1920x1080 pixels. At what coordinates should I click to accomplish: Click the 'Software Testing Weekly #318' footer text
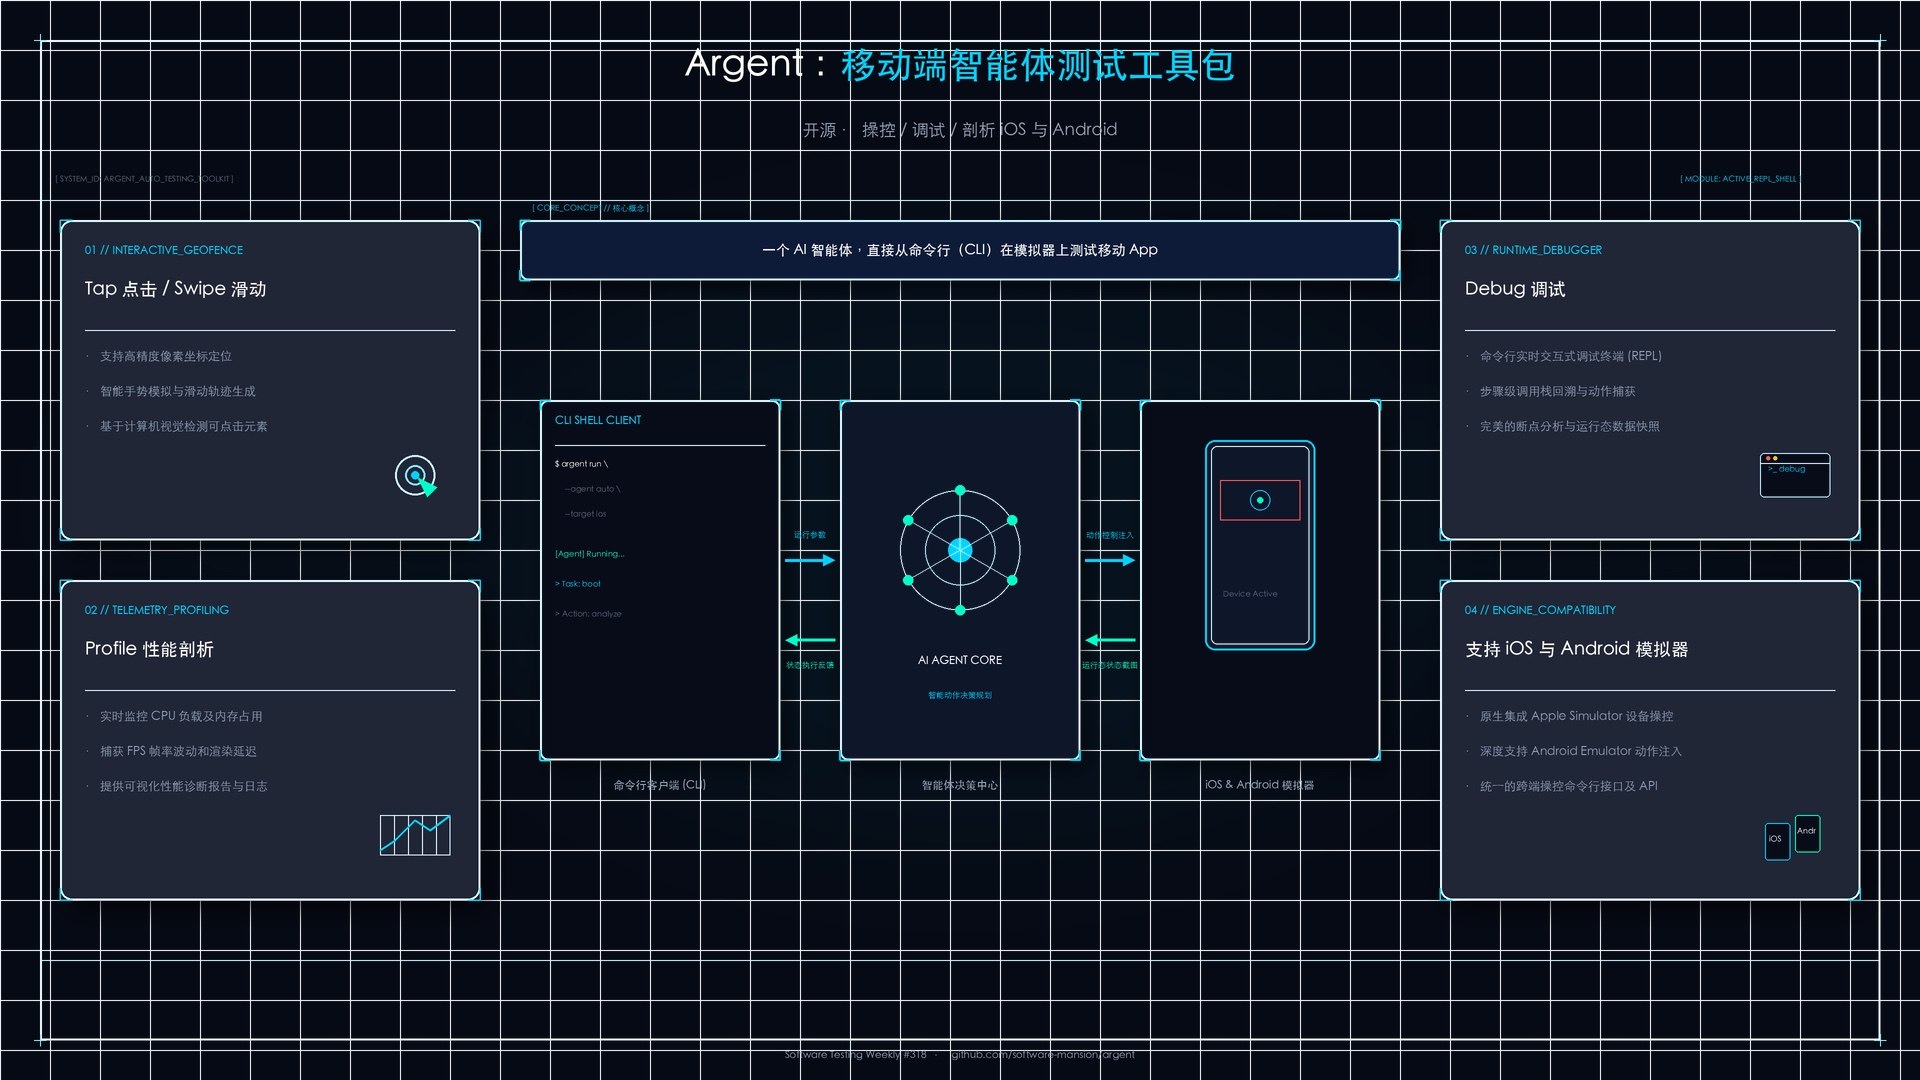856,1054
